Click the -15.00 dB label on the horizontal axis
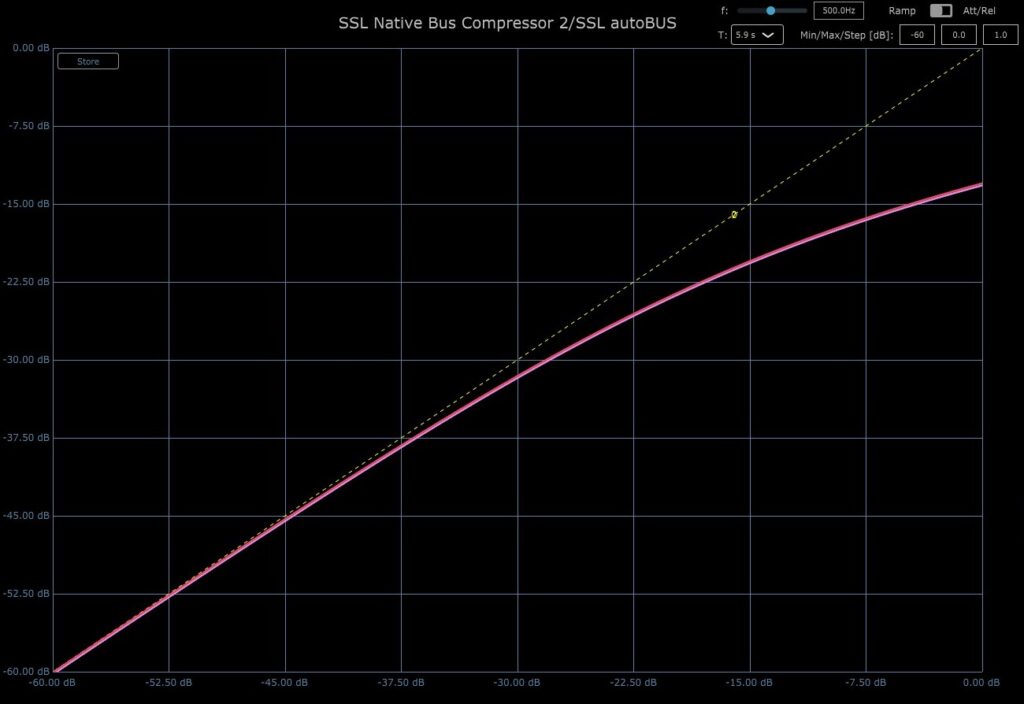Image resolution: width=1024 pixels, height=704 pixels. (749, 683)
